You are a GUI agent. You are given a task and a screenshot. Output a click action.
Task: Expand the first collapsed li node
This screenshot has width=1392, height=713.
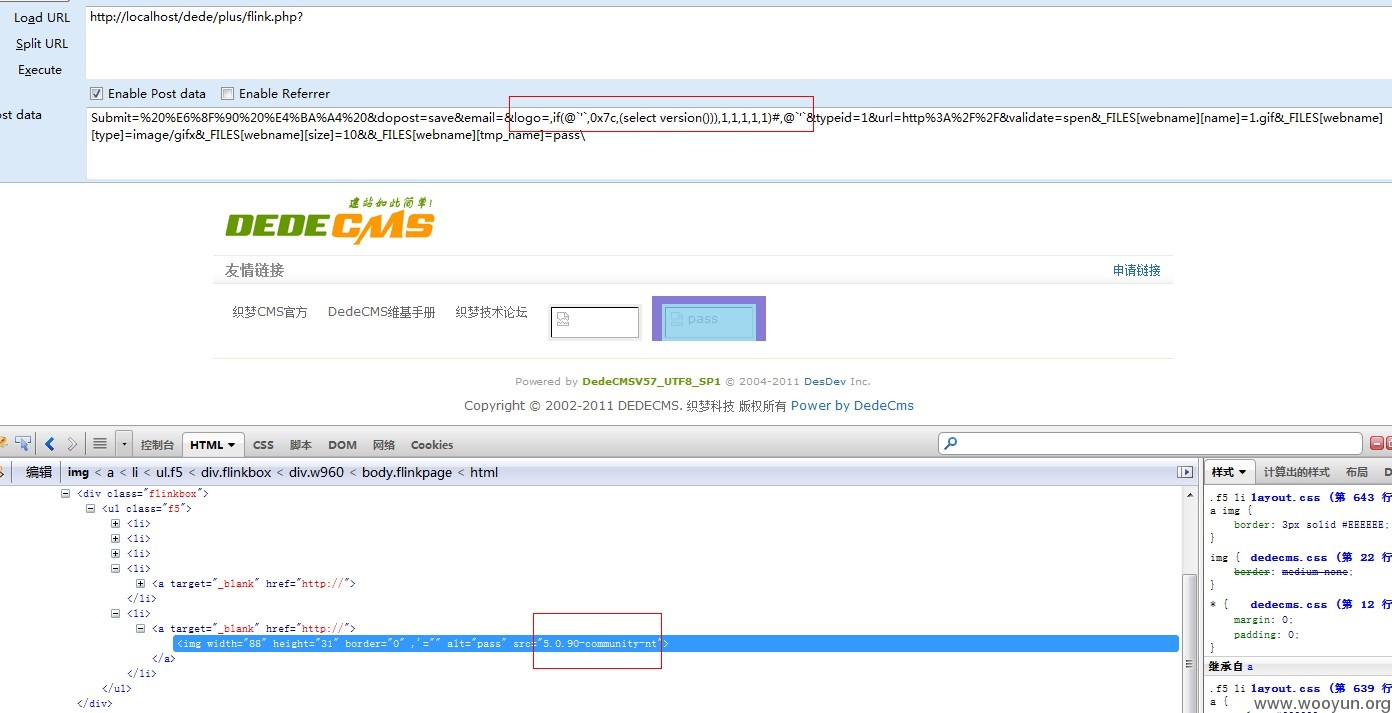[116, 523]
